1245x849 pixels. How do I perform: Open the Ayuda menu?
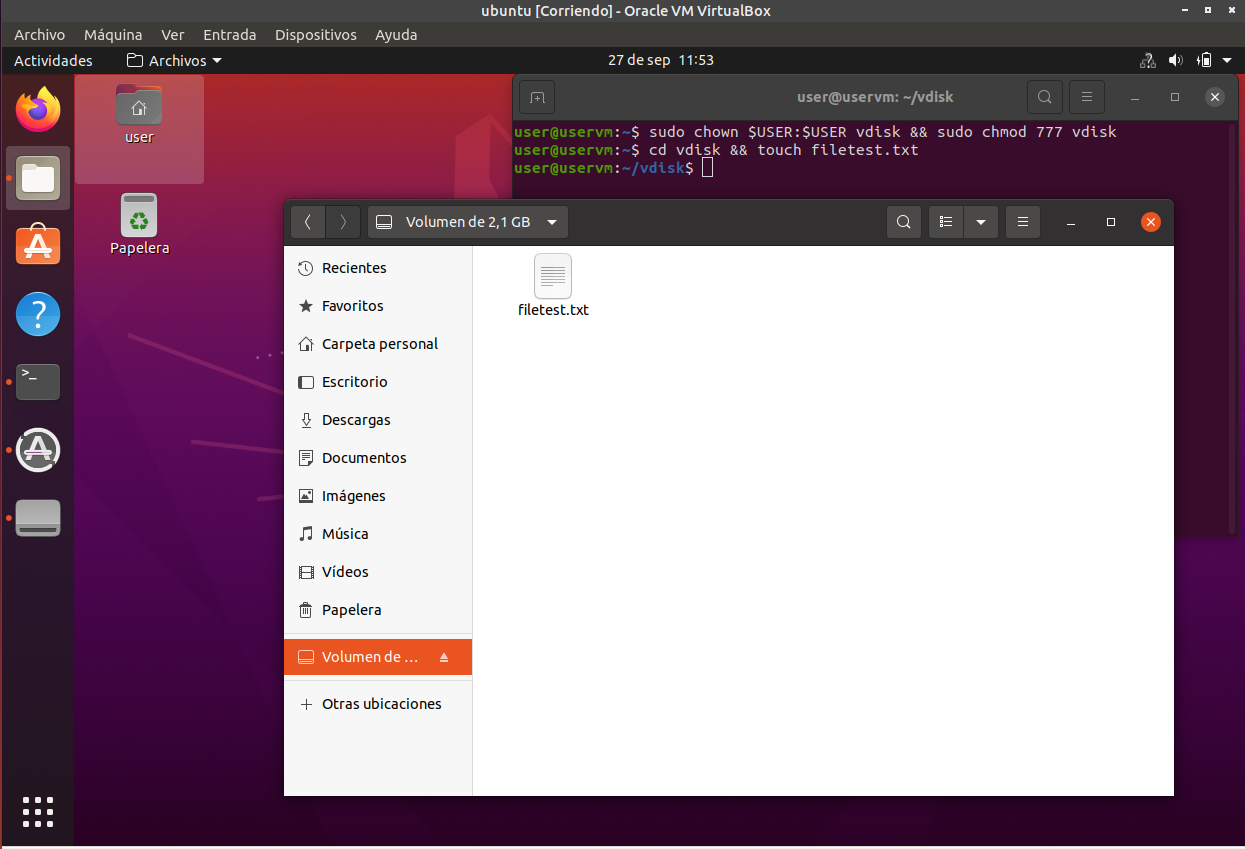tap(396, 35)
